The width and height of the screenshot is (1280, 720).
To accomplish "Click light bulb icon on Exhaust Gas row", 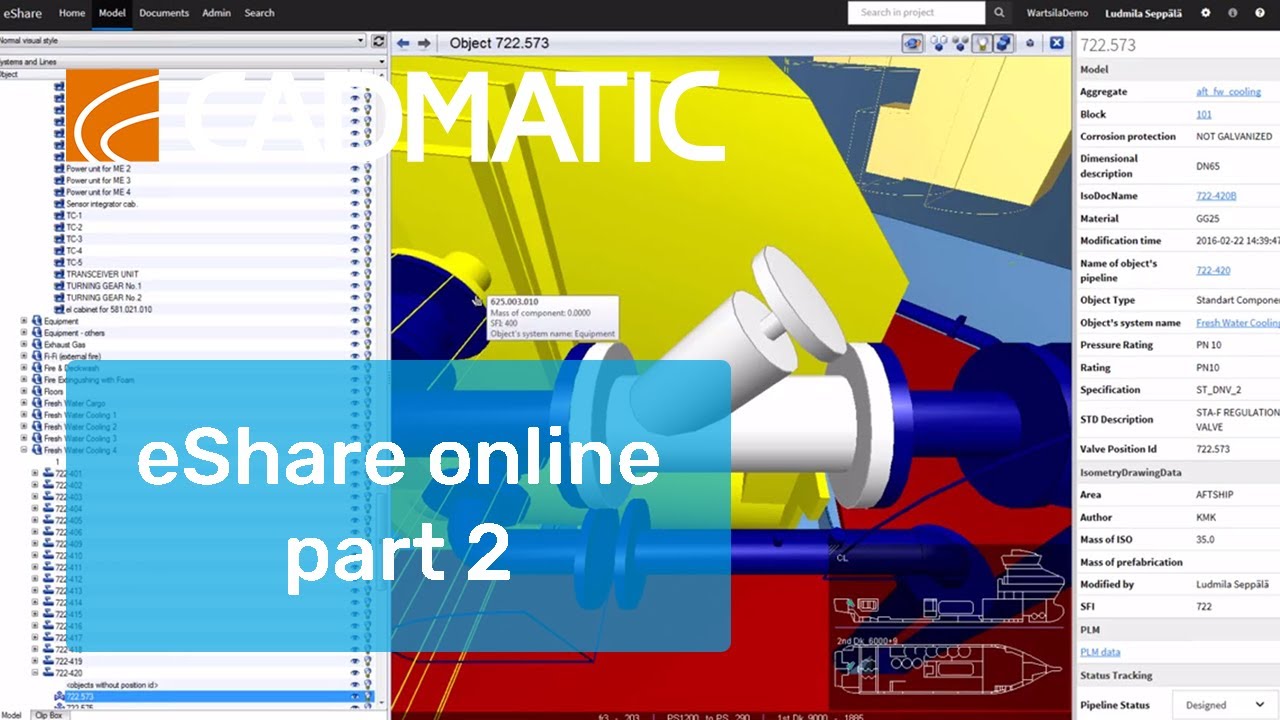I will click(x=367, y=344).
